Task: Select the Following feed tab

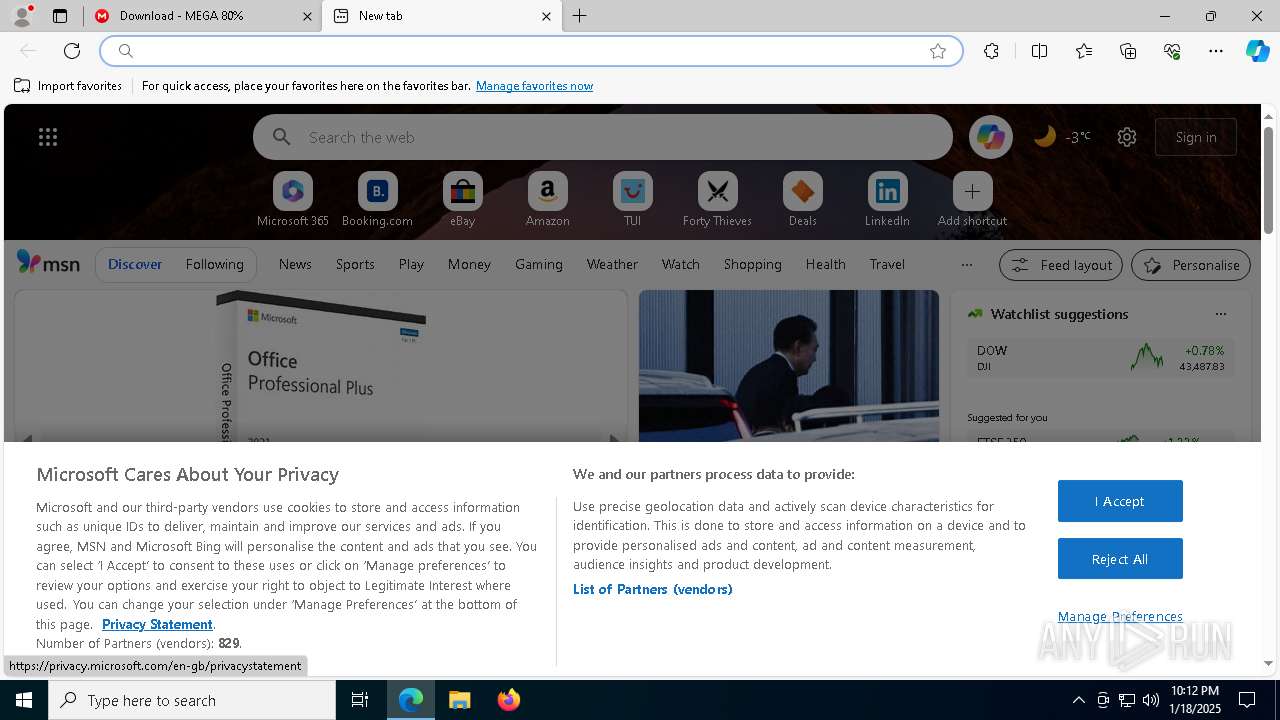Action: tap(215, 265)
